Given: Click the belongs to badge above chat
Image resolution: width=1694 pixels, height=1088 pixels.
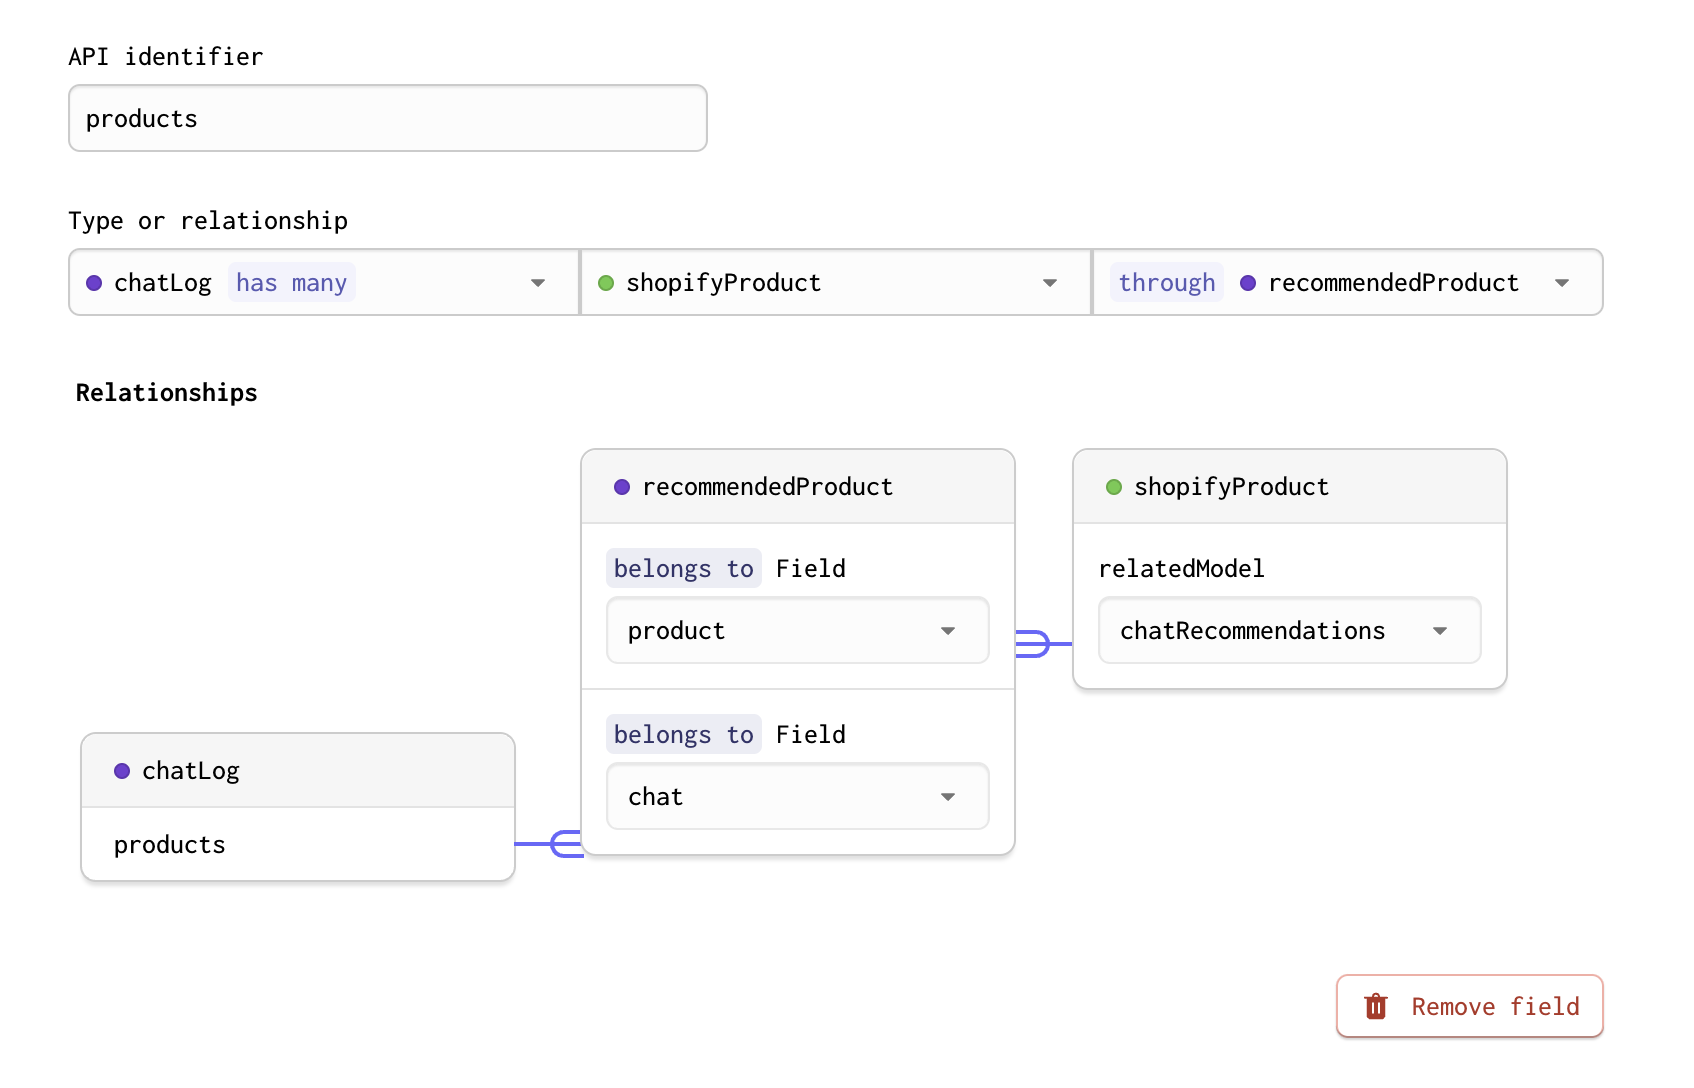Looking at the screenshot, I should tap(684, 734).
